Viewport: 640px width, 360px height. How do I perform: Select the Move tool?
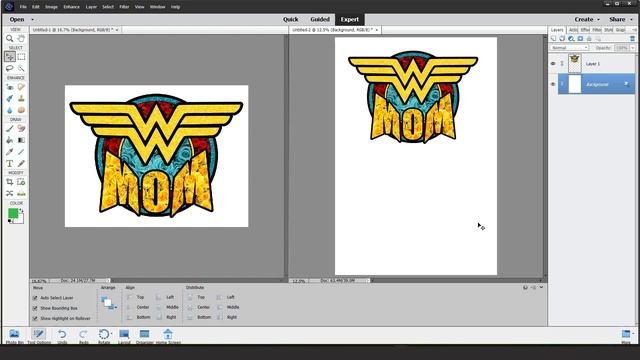(10, 57)
